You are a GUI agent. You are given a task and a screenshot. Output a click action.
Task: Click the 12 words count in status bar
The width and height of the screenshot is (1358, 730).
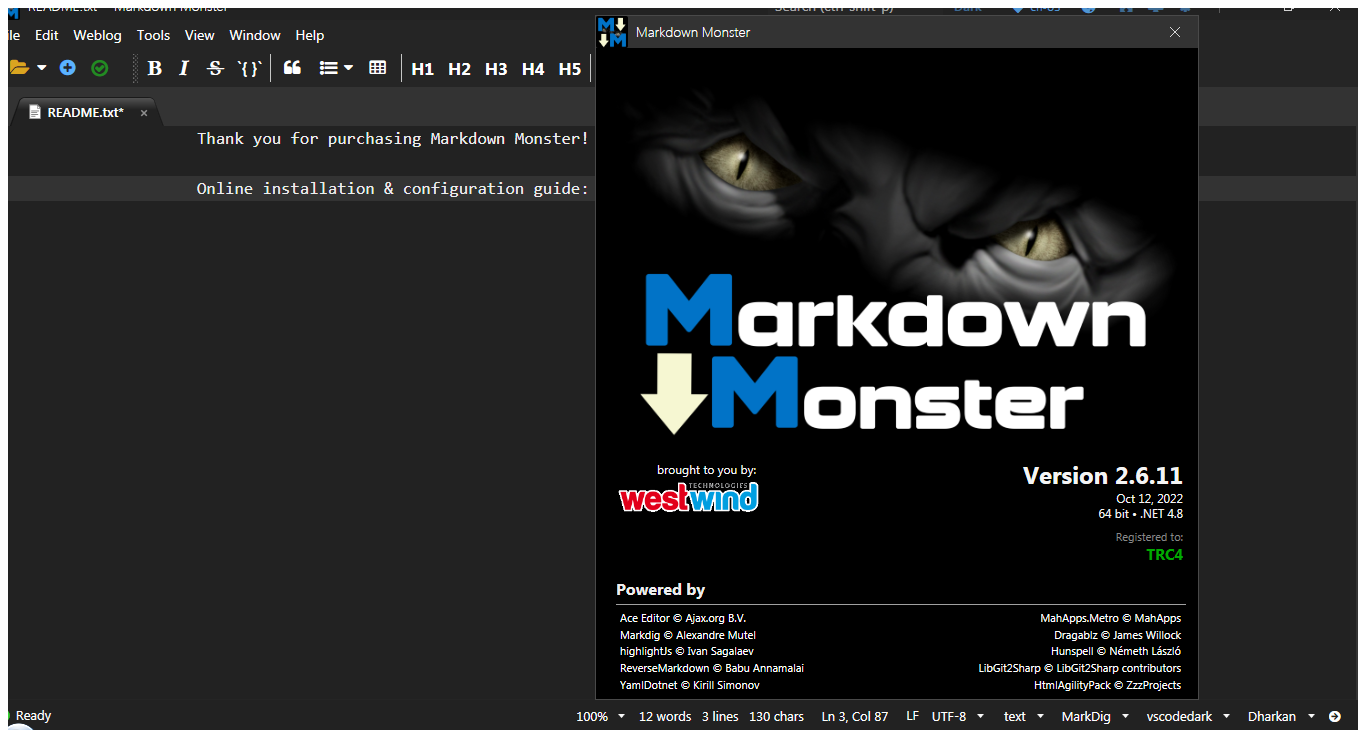[x=664, y=716]
